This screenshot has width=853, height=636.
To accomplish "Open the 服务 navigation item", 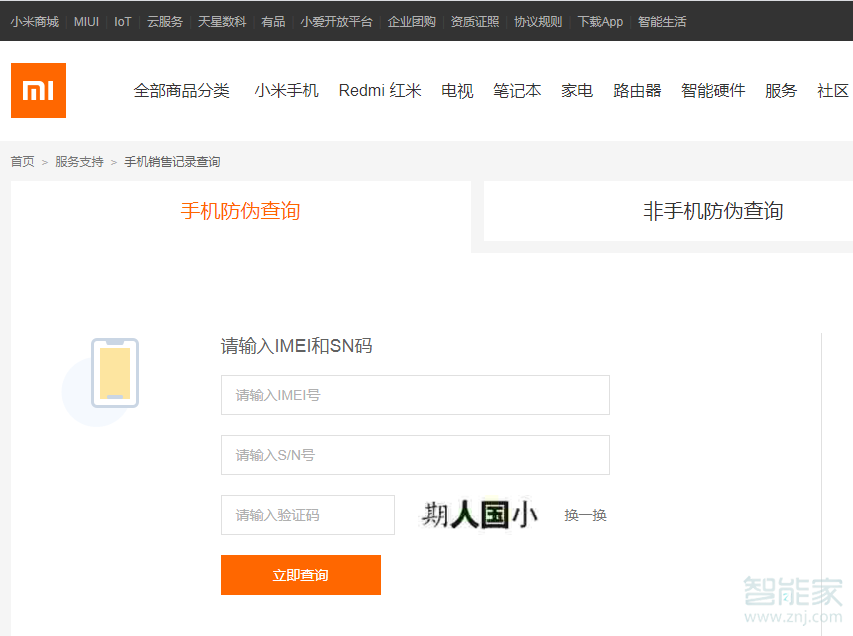I will (780, 89).
